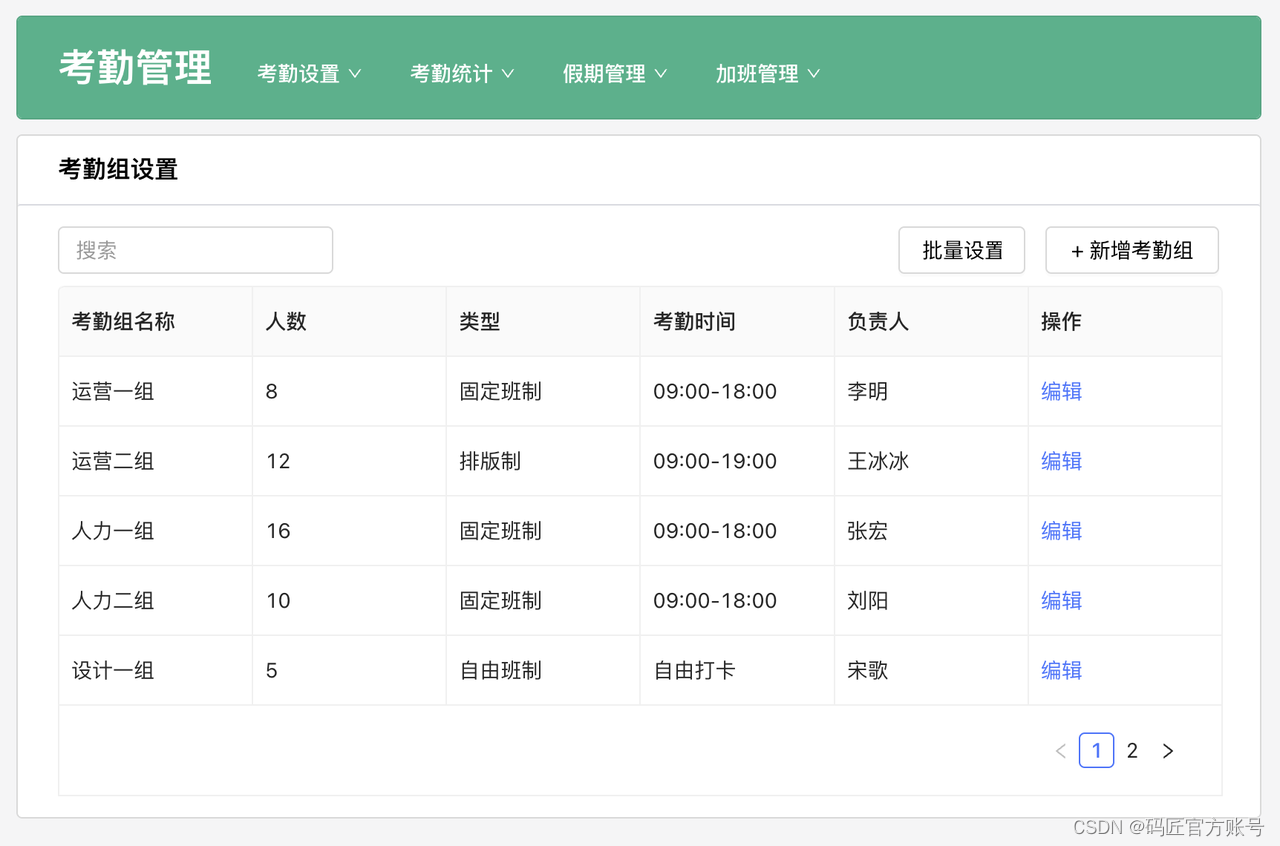Select the 运营二组 name cell

click(156, 461)
